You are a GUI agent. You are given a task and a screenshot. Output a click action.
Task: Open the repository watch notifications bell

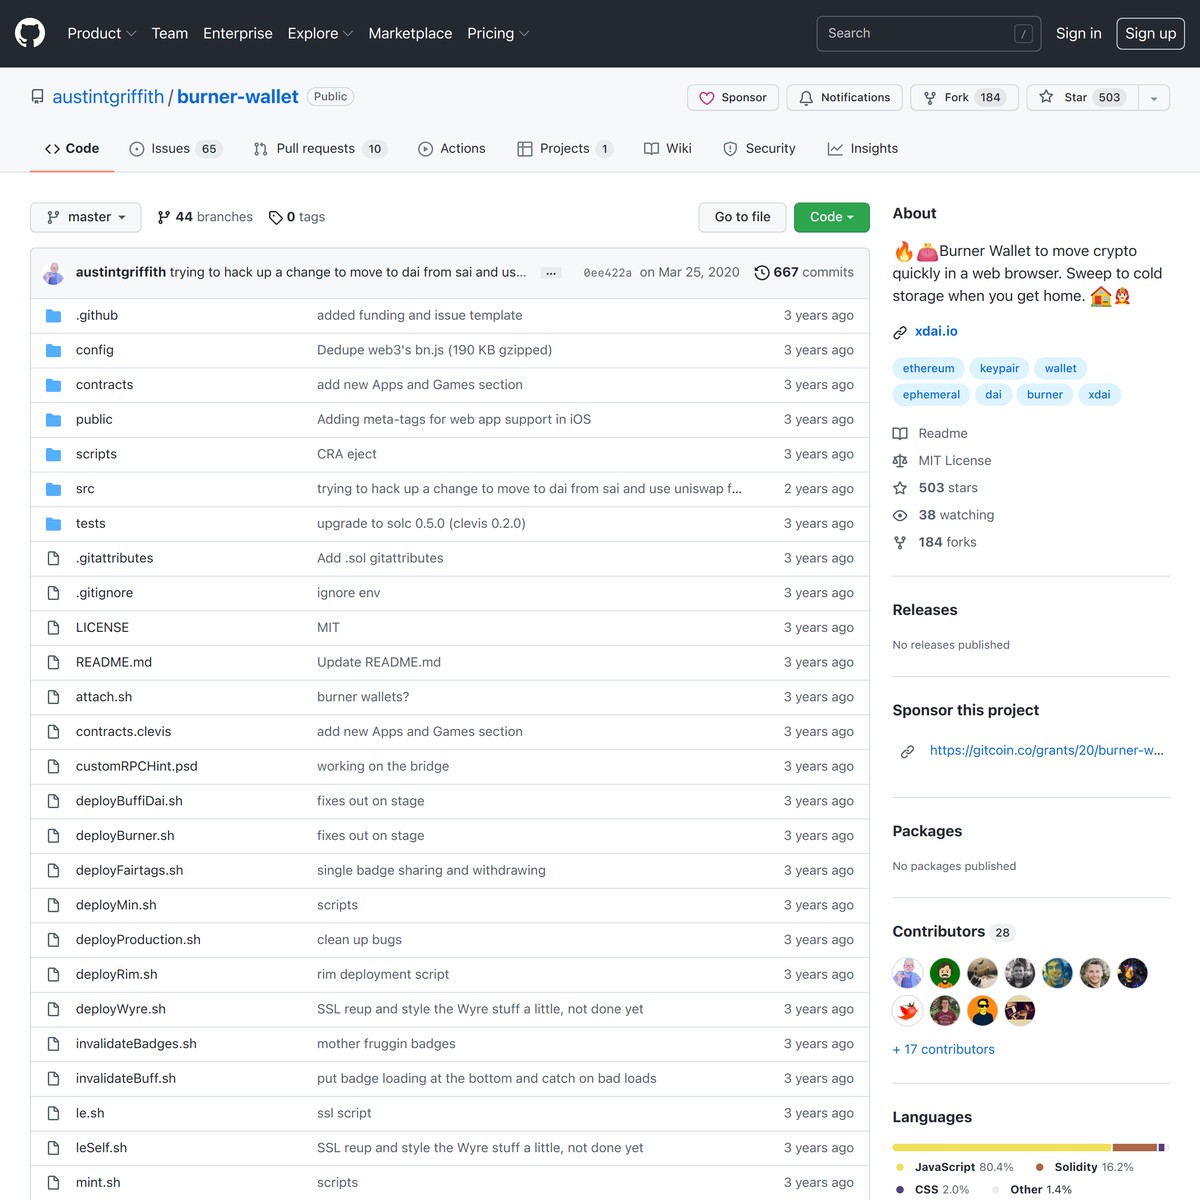[x=806, y=97]
